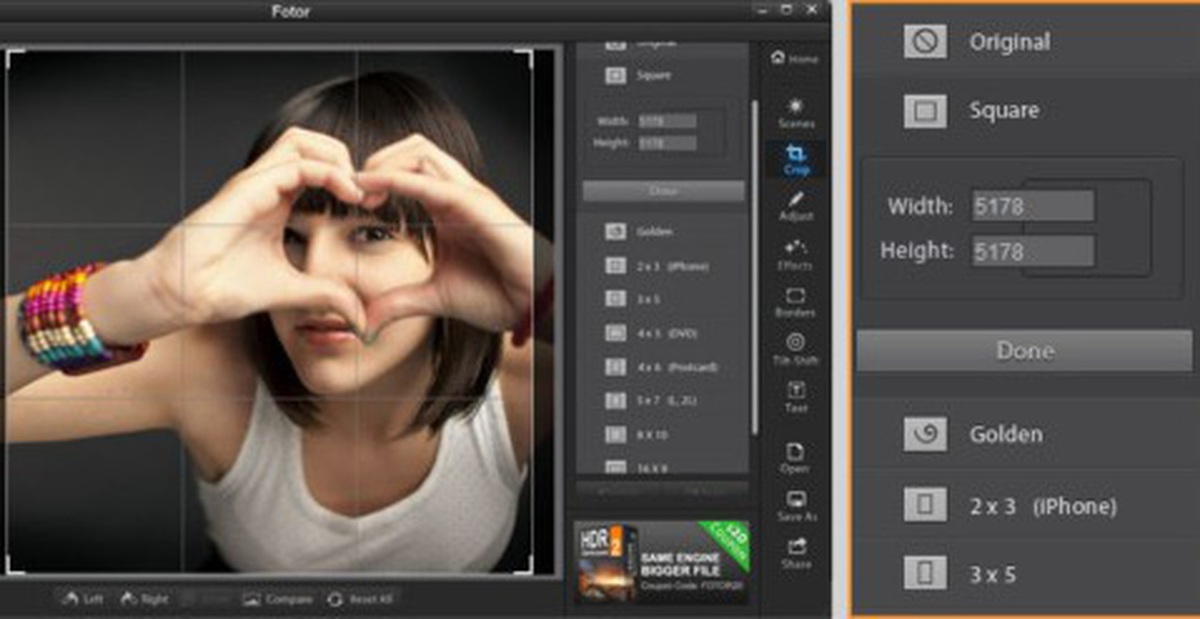
Task: Rotate image Right
Action: point(145,599)
